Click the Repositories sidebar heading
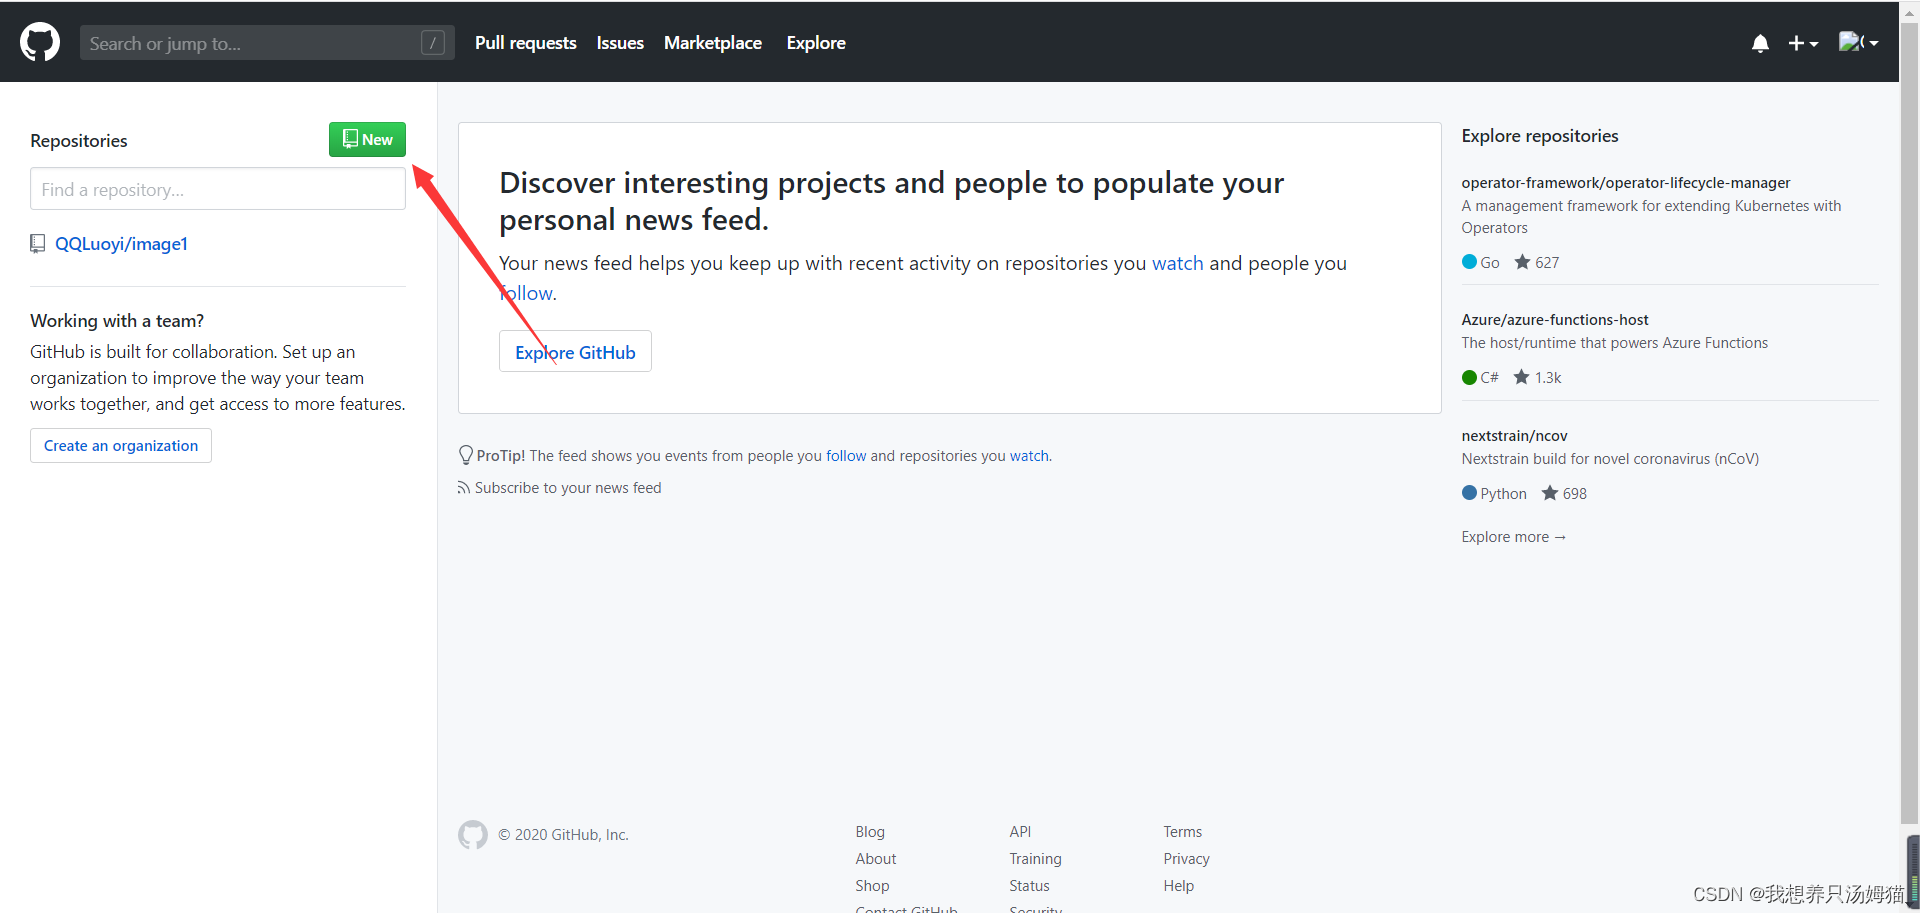 (x=79, y=141)
